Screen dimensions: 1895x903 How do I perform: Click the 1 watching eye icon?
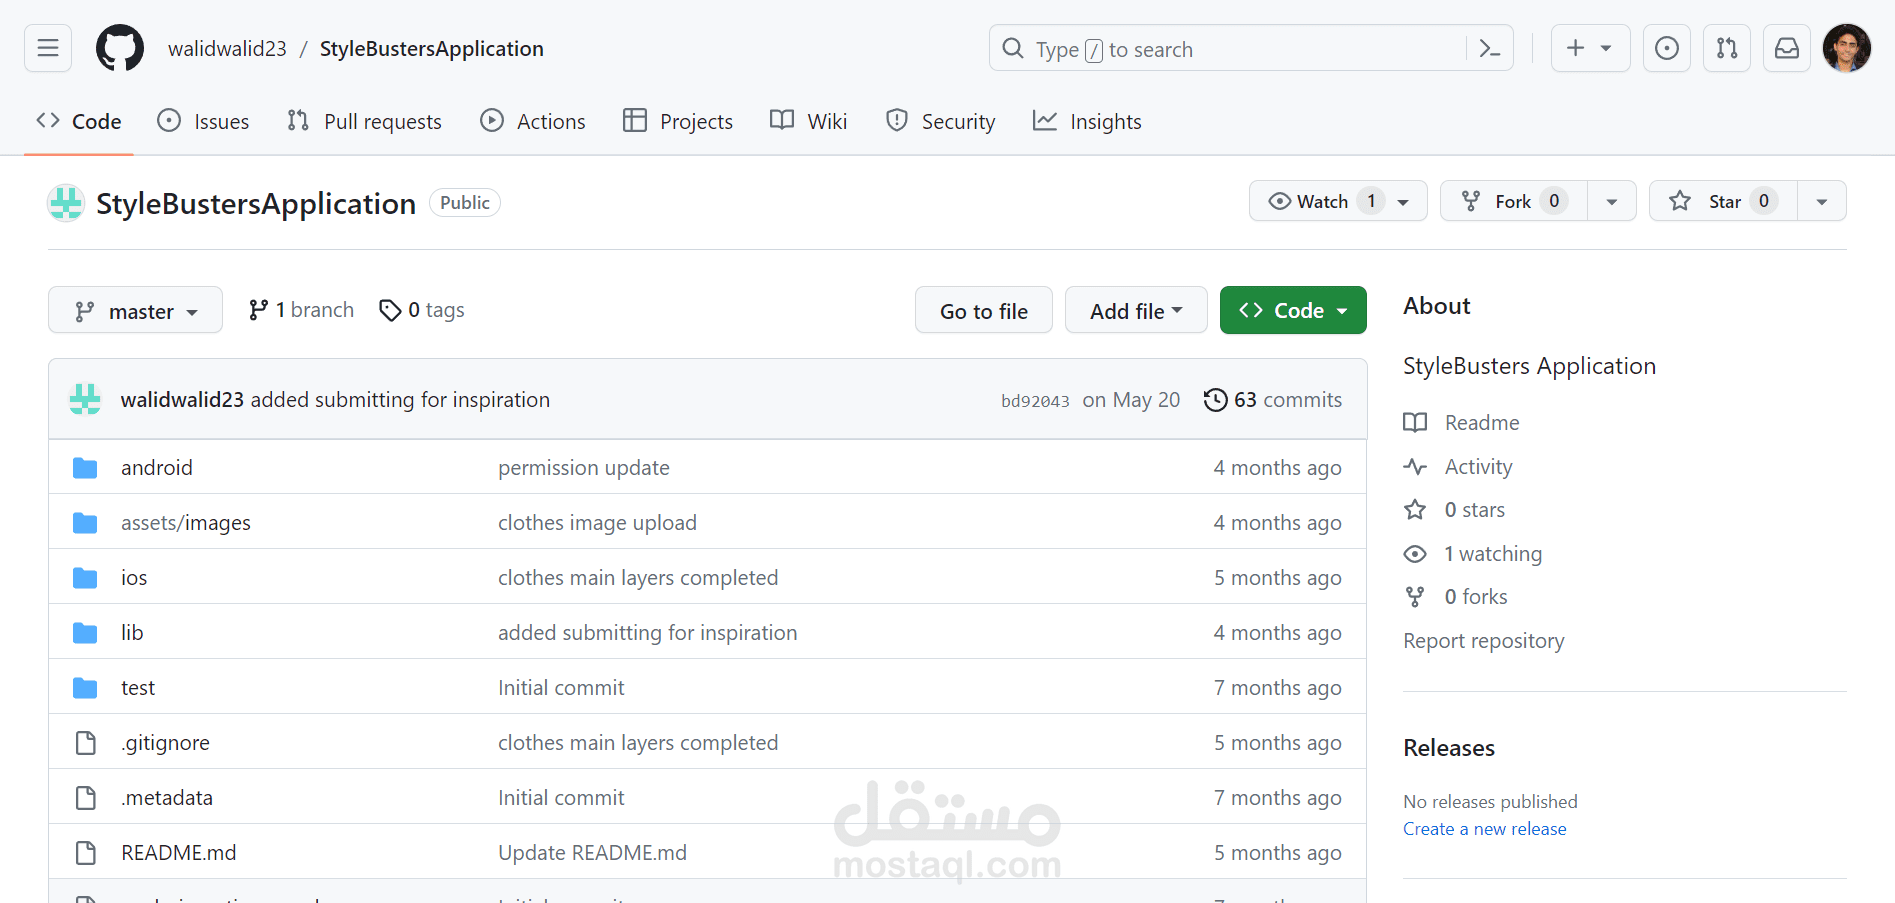(x=1415, y=553)
